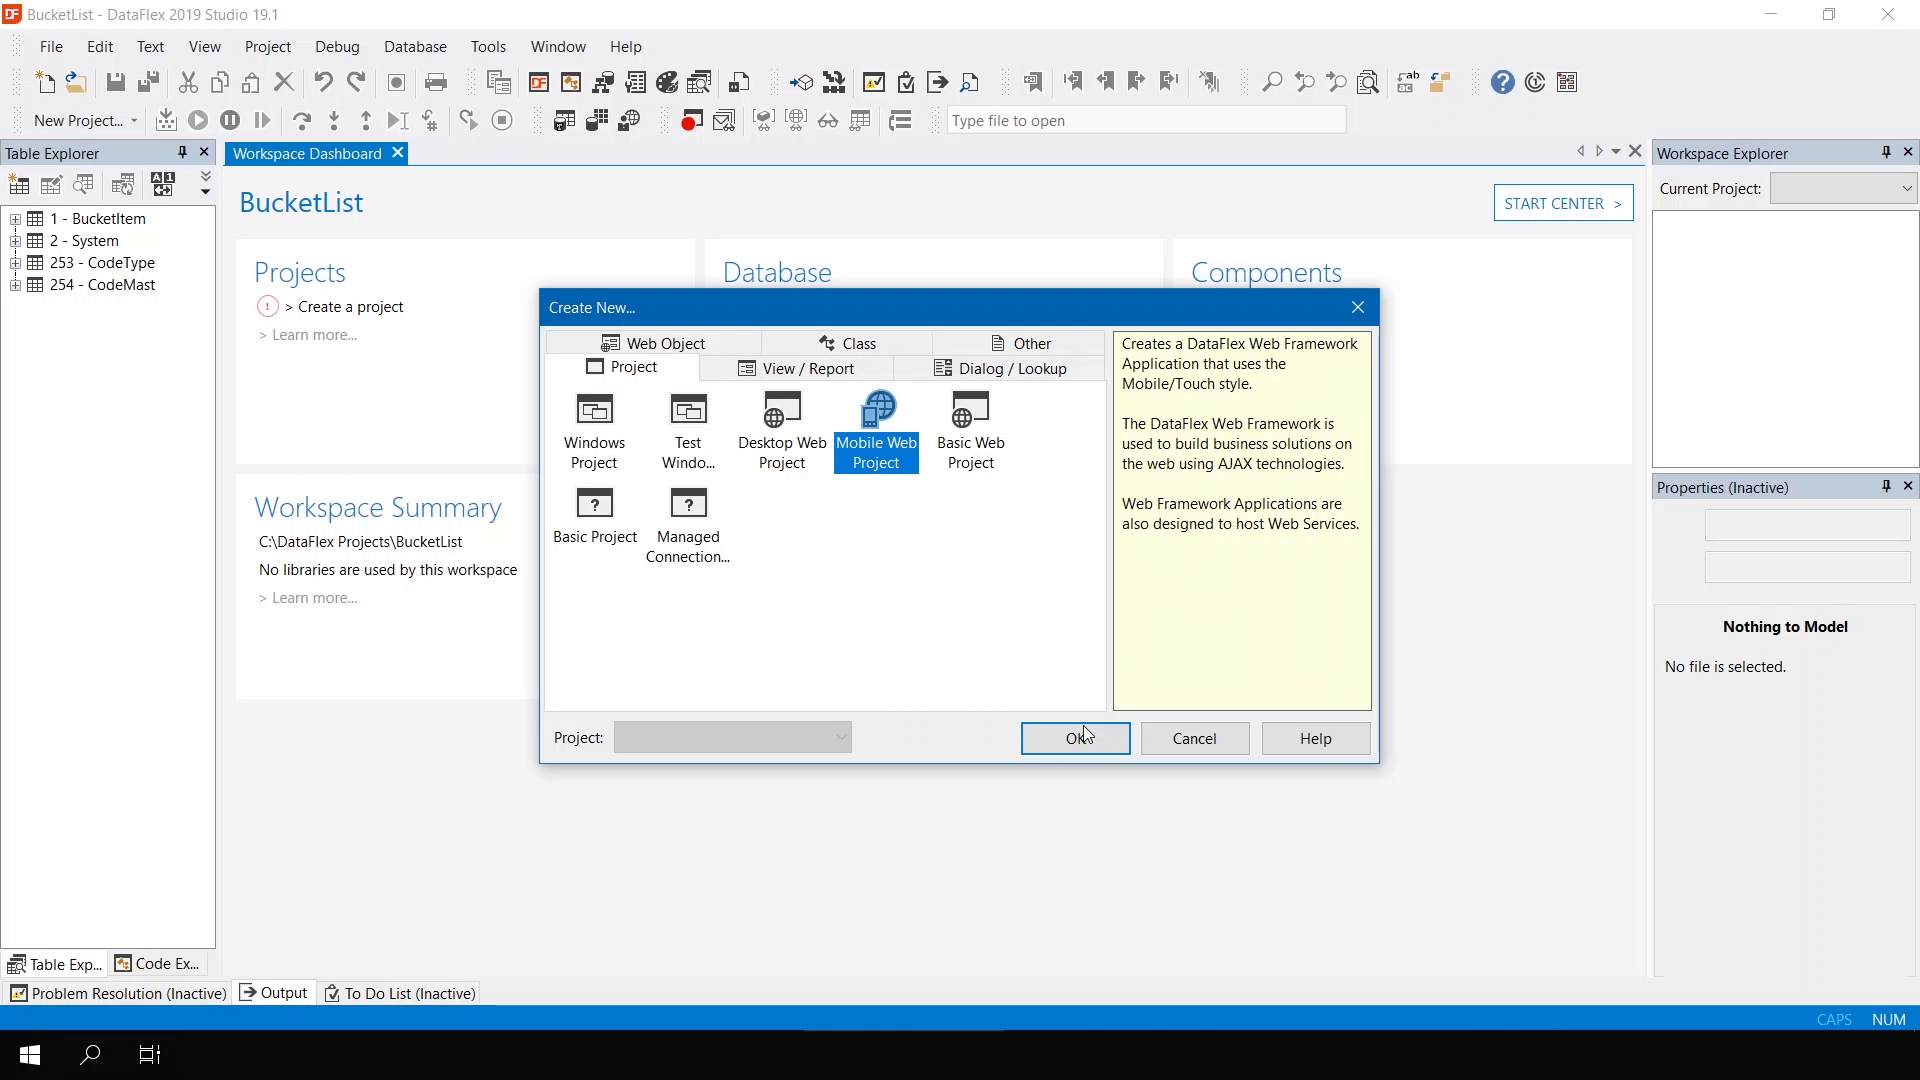Open the Current Project dropdown
The width and height of the screenshot is (1920, 1080).
click(x=1906, y=188)
